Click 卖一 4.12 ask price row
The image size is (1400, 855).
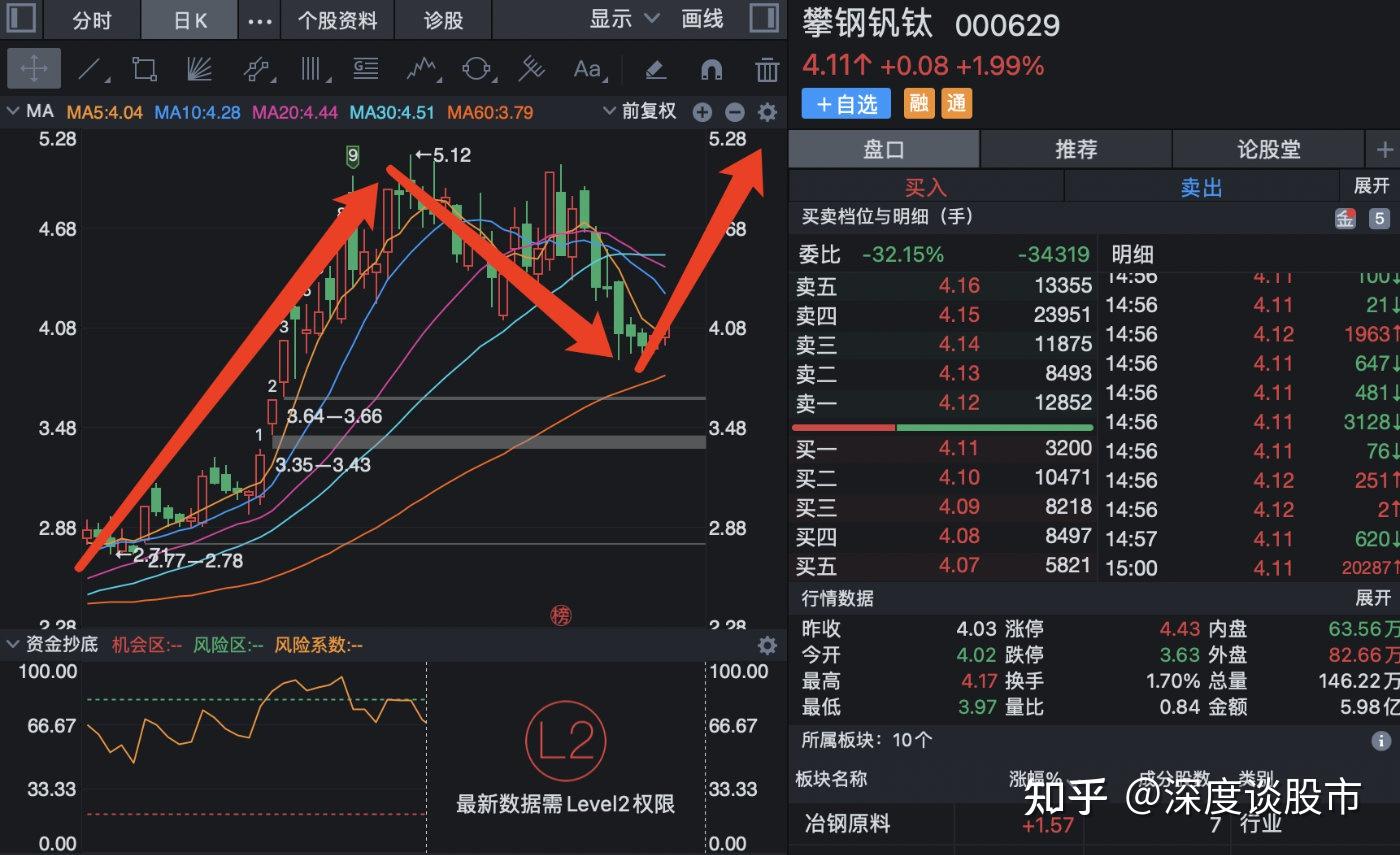point(942,403)
